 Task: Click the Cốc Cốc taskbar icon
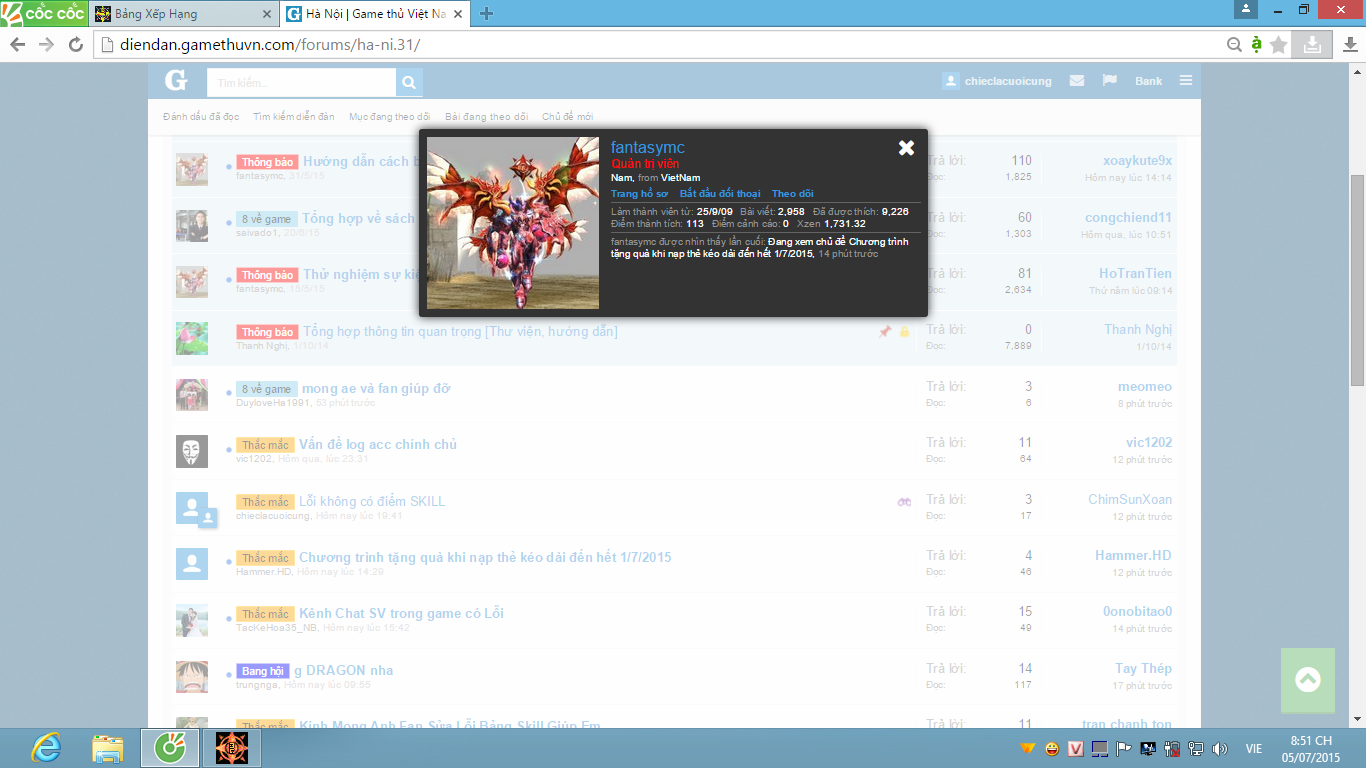[169, 748]
